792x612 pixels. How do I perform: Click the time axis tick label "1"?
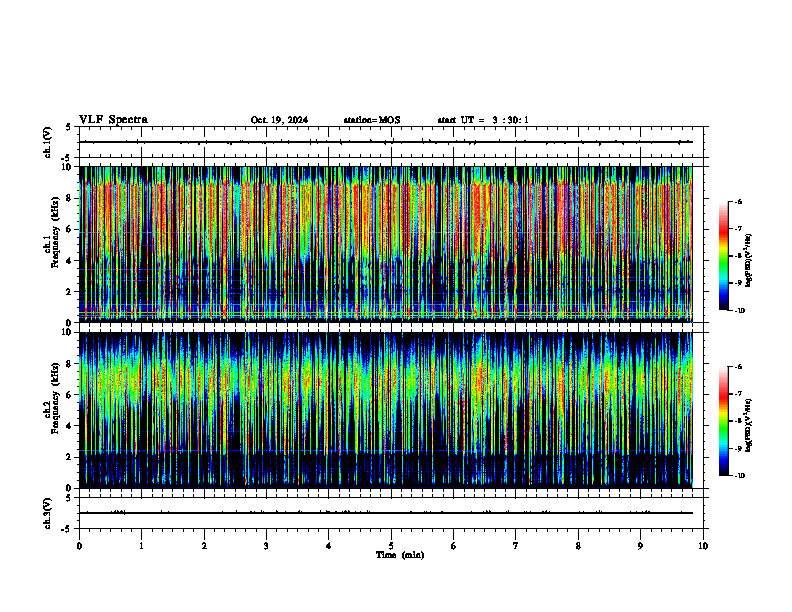point(141,546)
